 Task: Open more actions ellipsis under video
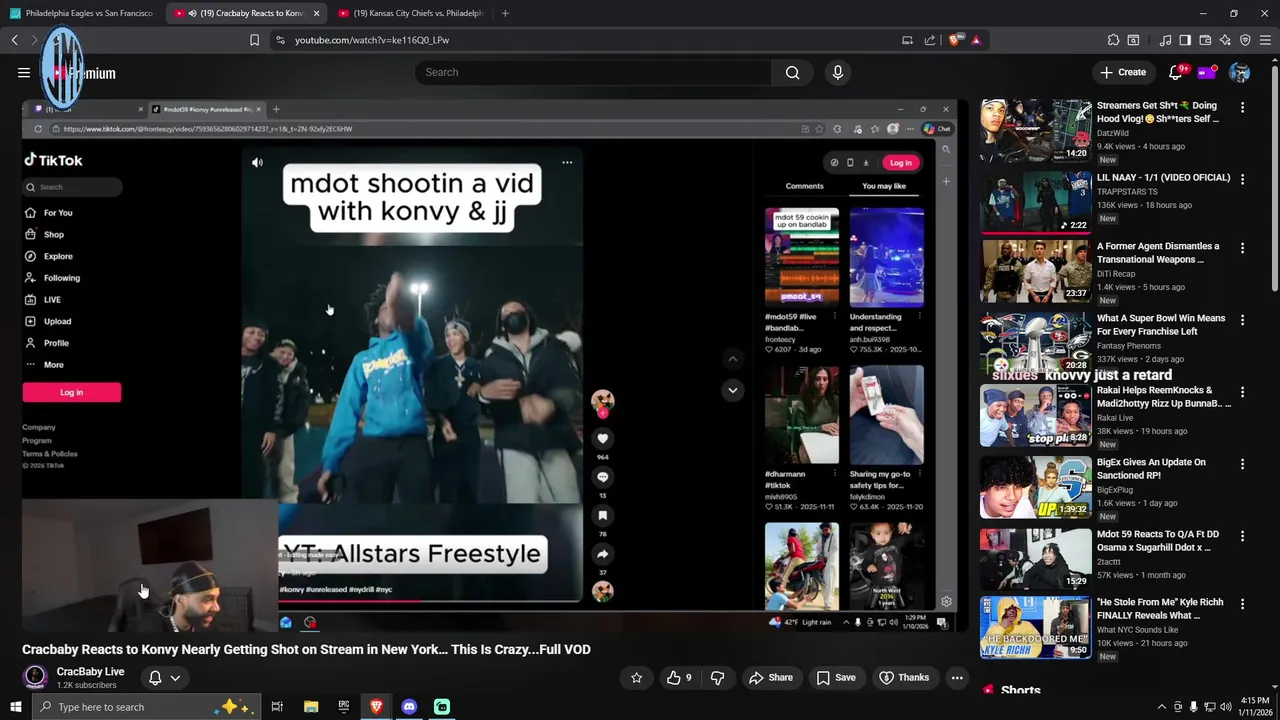957,677
